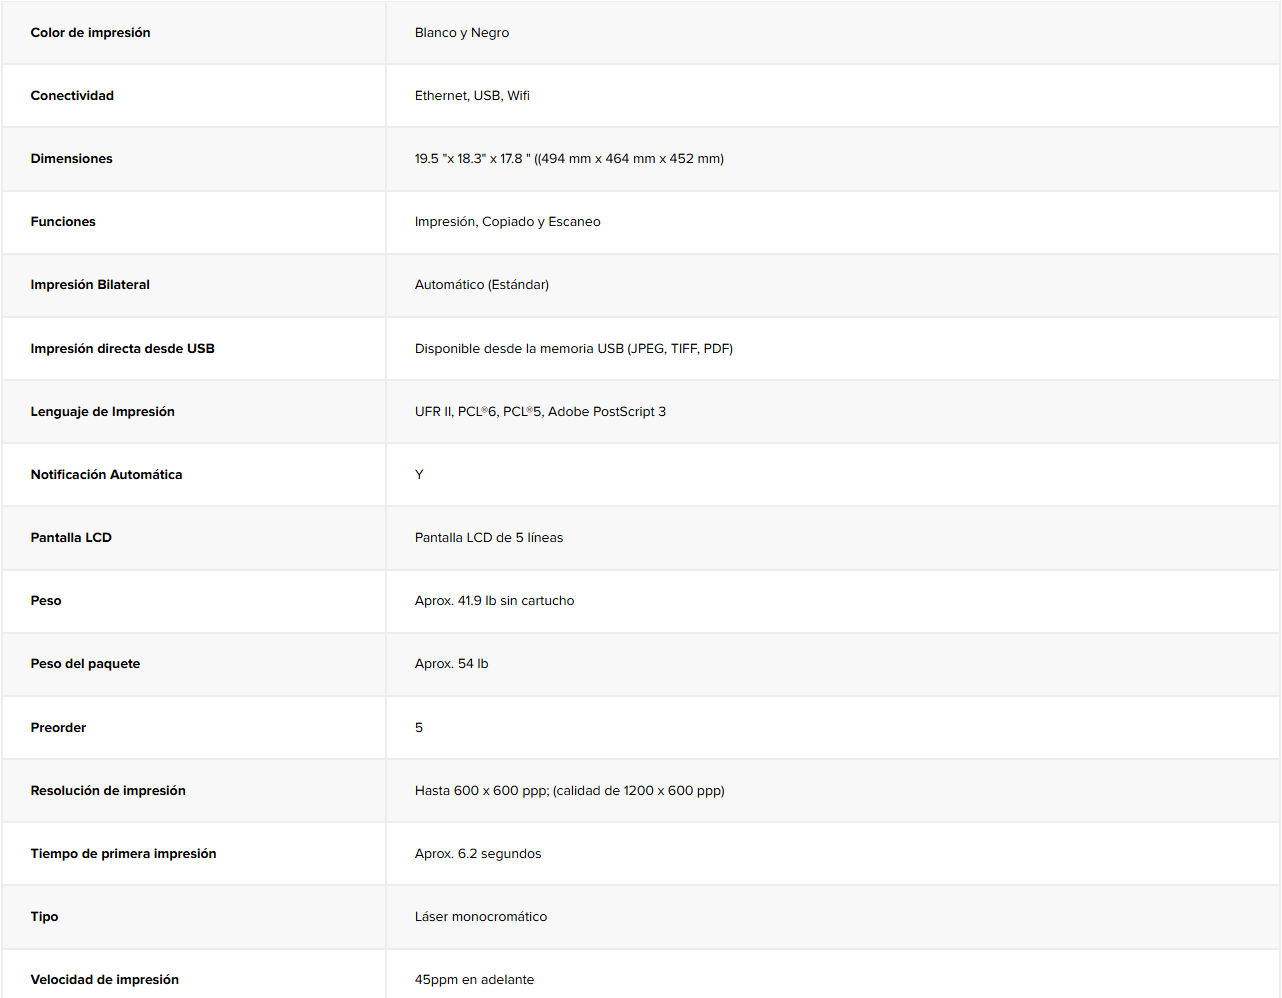Click the 'Lenguaje de Impresión' label

tap(102, 412)
